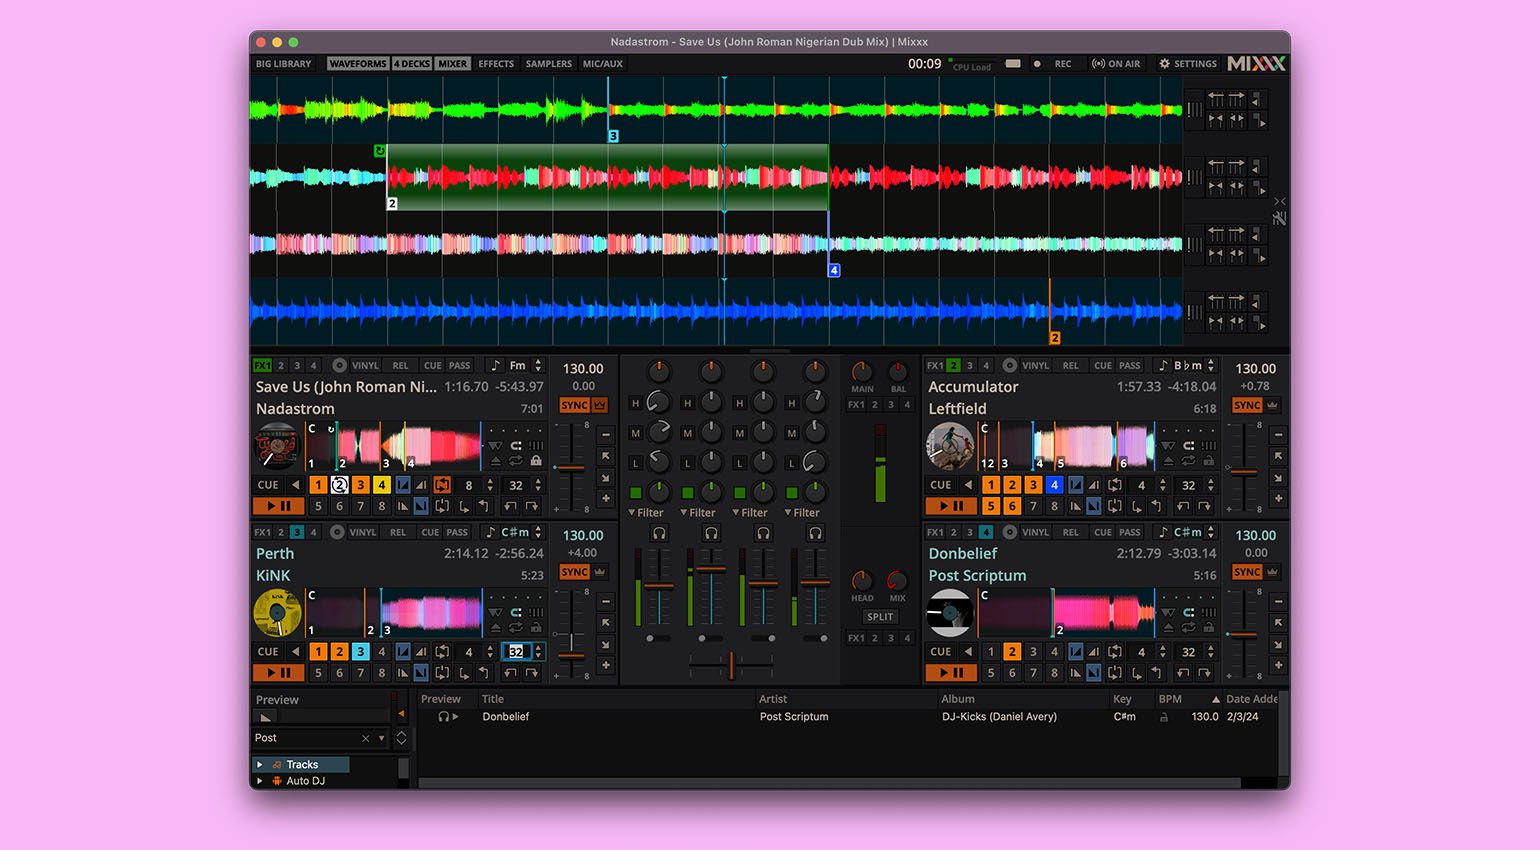Expand the Tracks item in library sidebar
This screenshot has width=1540, height=850.
click(260, 765)
